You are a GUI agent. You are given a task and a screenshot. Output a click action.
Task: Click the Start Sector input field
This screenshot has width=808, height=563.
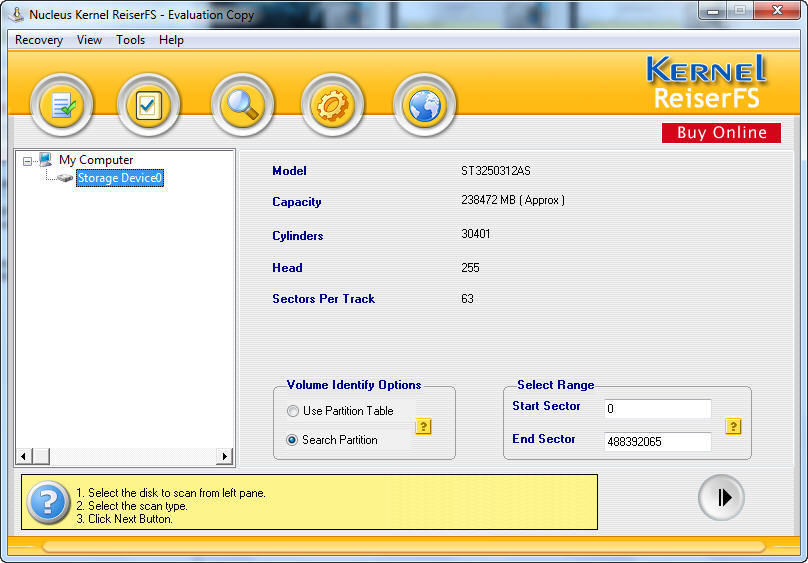pos(657,408)
